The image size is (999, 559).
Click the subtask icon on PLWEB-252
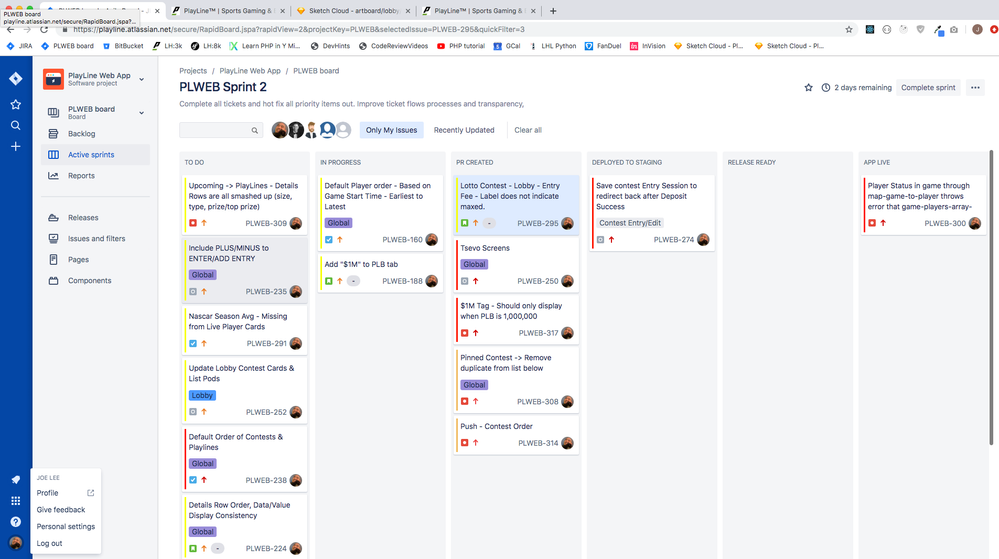193,412
